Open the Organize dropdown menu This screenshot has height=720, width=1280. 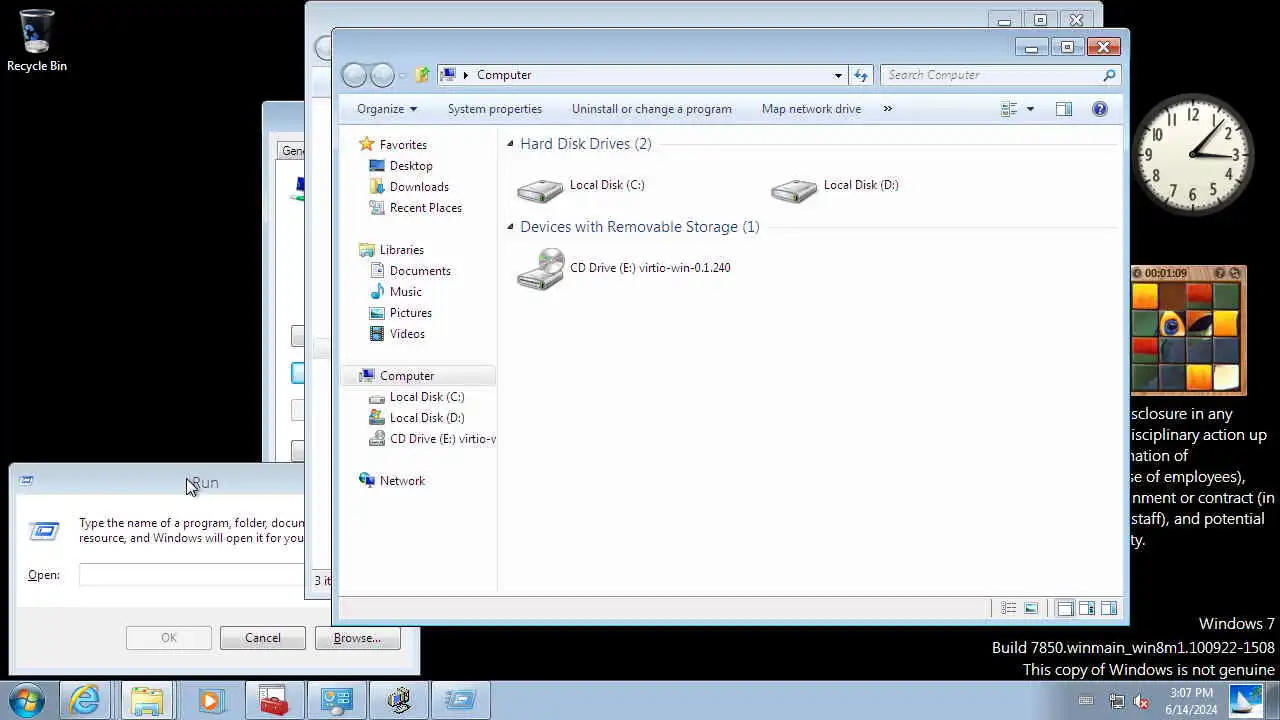[x=386, y=109]
